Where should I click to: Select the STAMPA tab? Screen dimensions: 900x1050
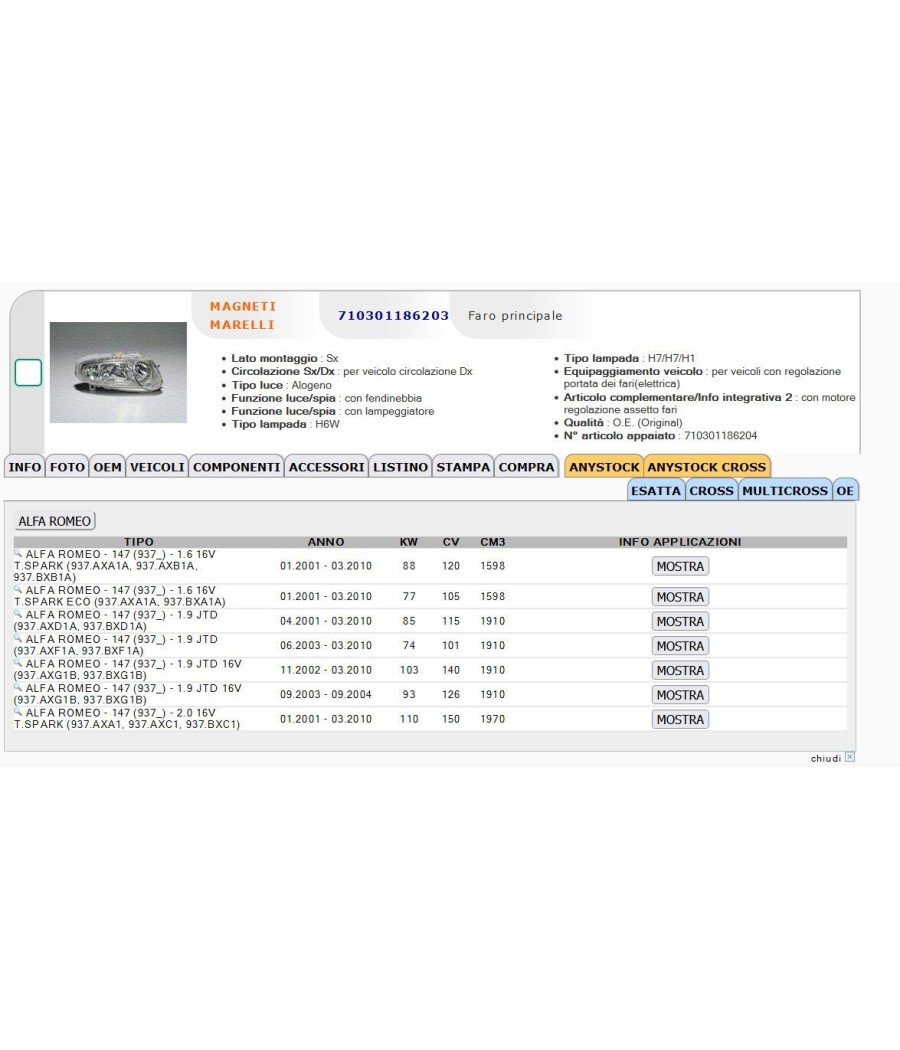click(x=463, y=467)
